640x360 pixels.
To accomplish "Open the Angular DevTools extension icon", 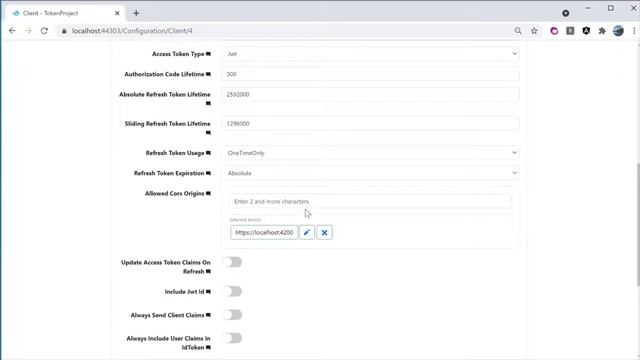I will tap(586, 31).
